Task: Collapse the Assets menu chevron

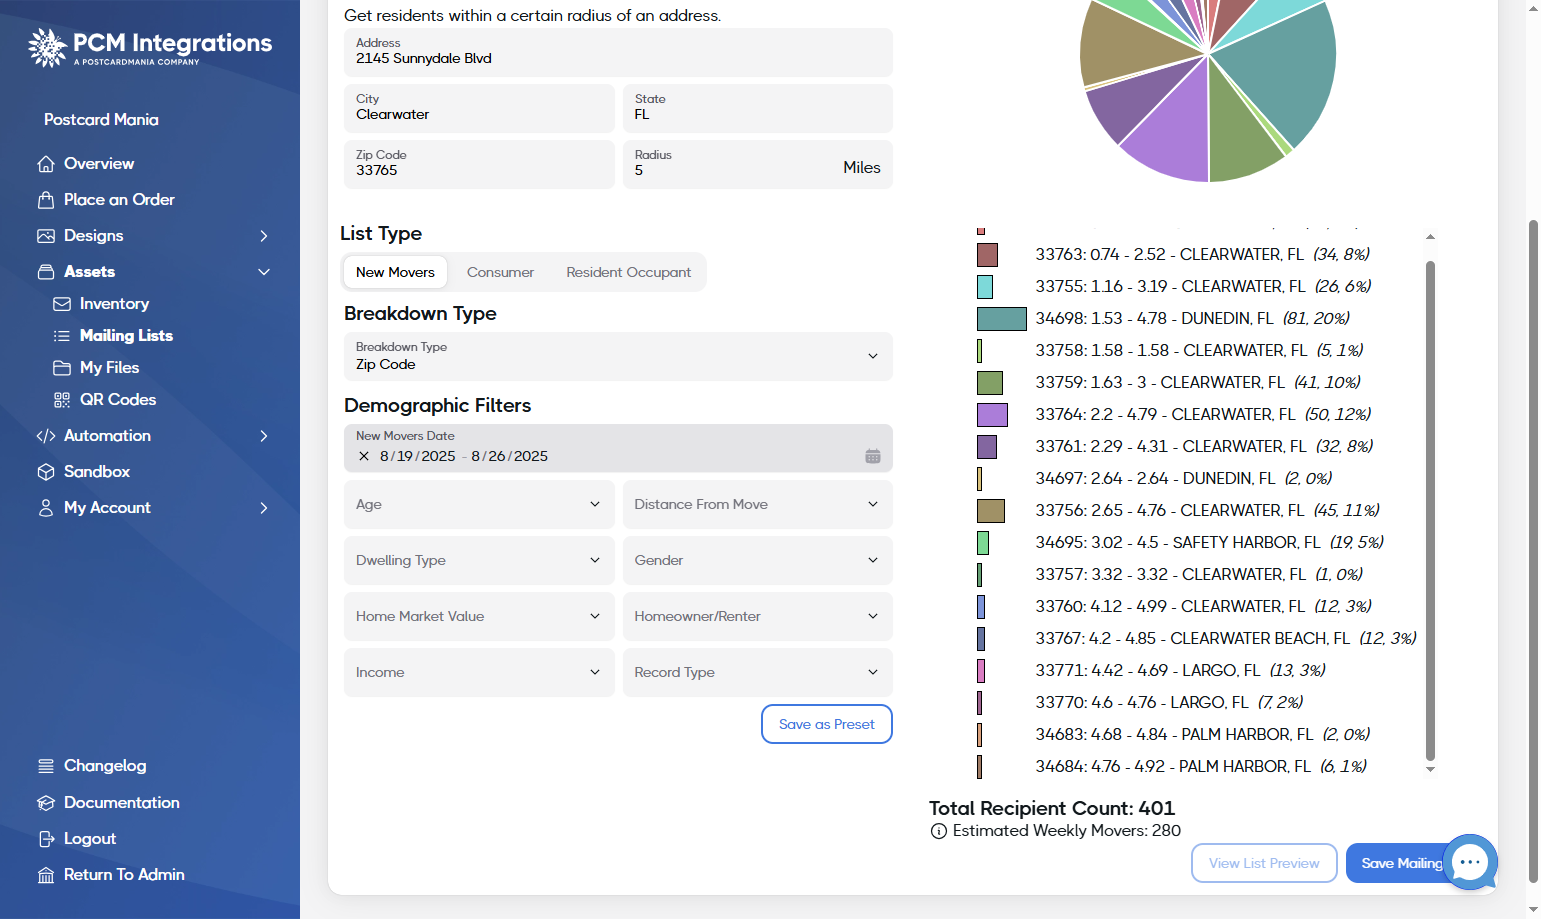Action: click(x=264, y=272)
